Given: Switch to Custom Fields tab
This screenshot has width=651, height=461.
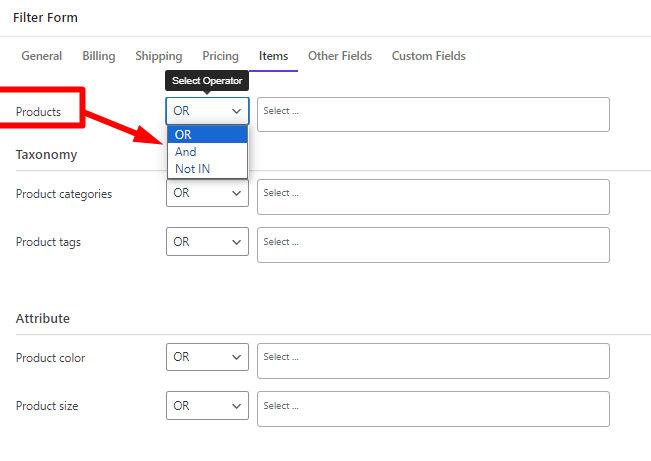Looking at the screenshot, I should (x=428, y=56).
